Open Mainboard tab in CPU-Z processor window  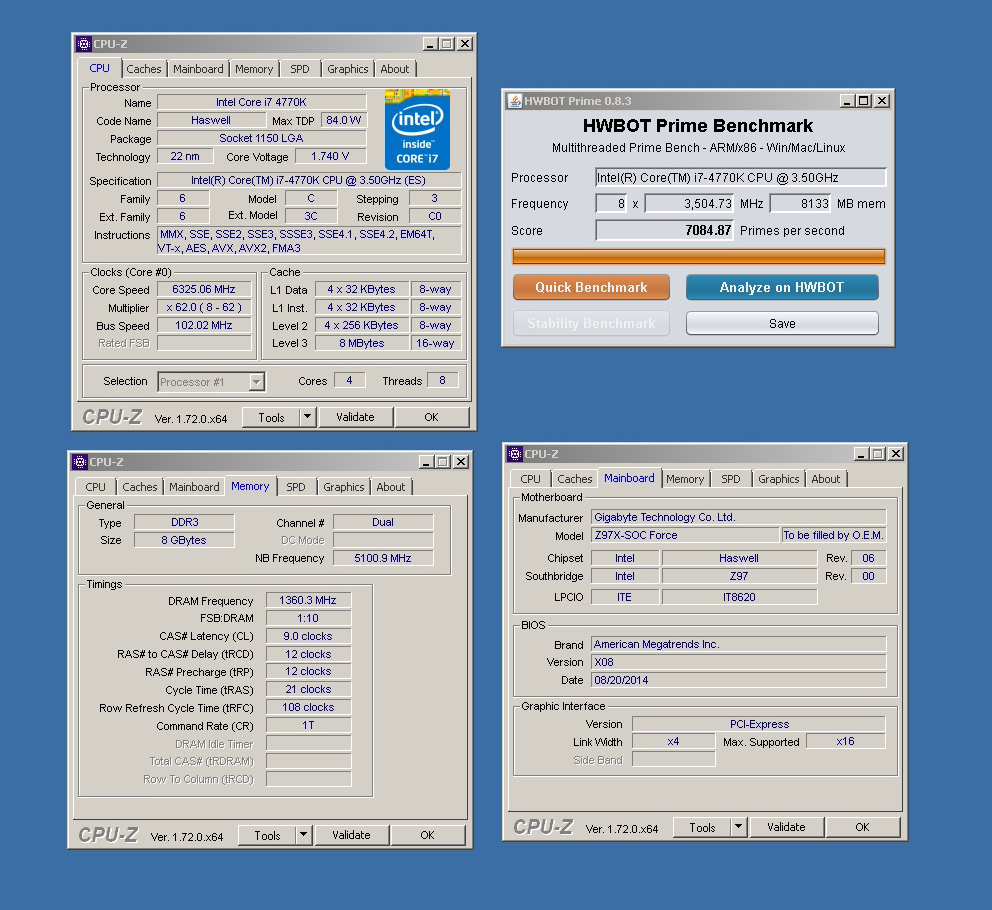click(x=198, y=69)
